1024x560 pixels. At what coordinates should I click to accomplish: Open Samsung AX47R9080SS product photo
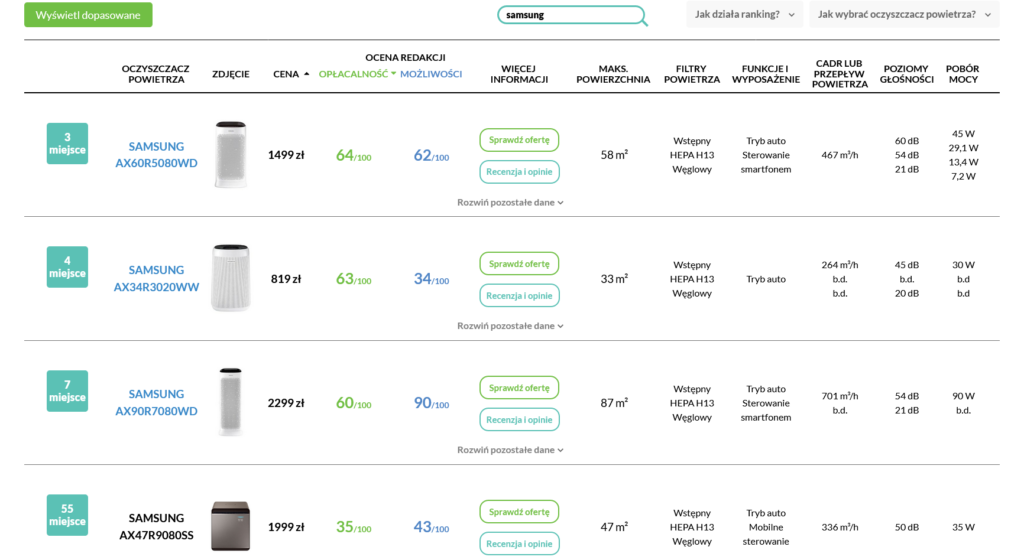(x=230, y=526)
